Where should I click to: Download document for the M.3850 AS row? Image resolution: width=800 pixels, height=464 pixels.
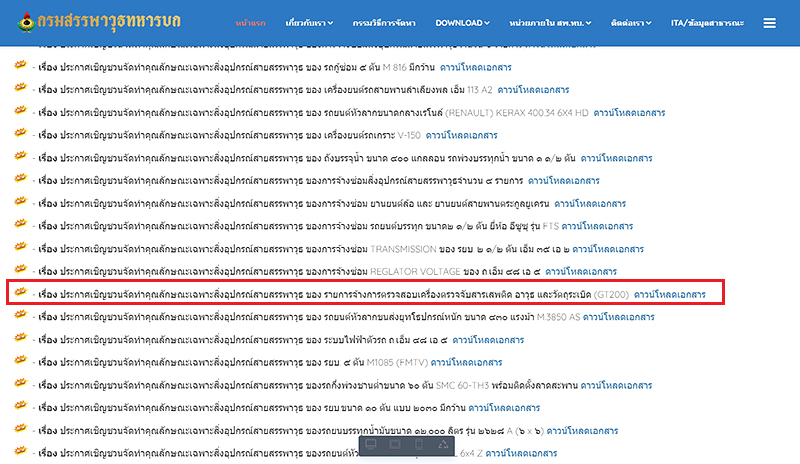pyautogui.click(x=618, y=317)
